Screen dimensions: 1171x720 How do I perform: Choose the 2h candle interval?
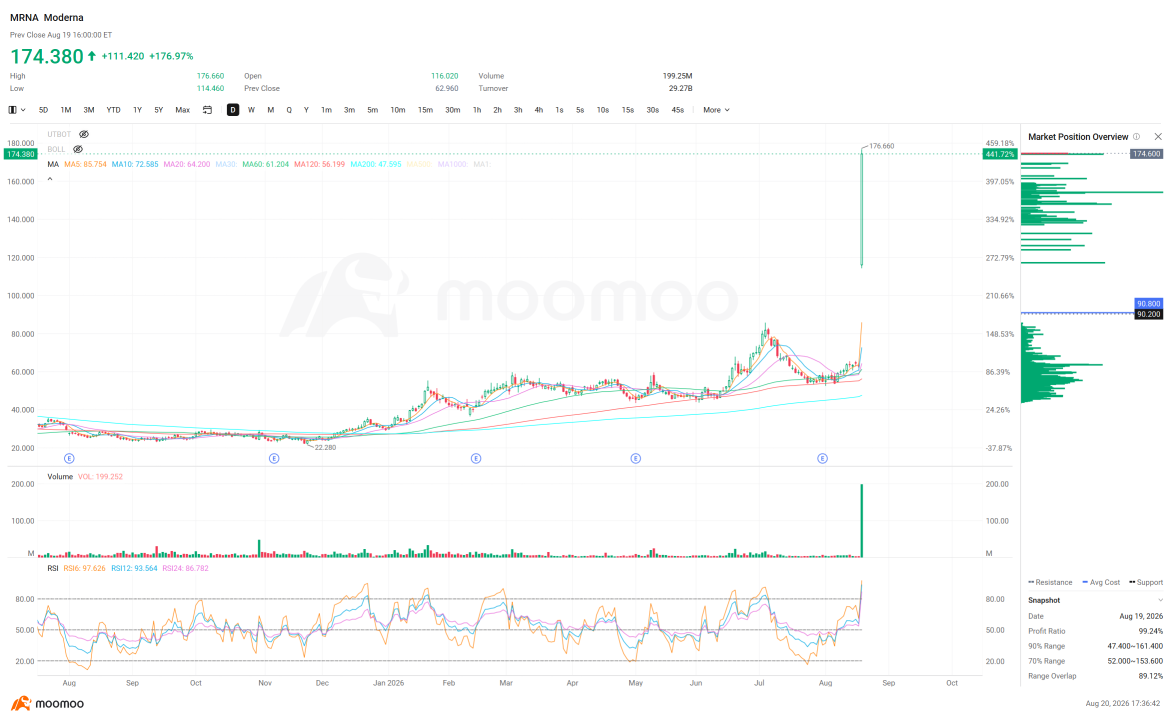pyautogui.click(x=497, y=110)
